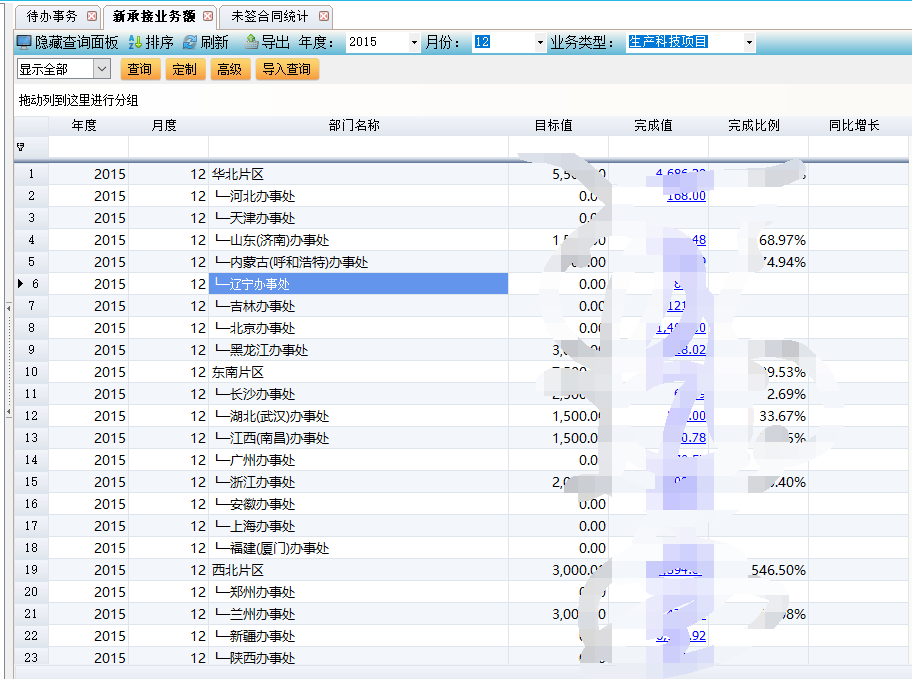912x679 pixels.
Task: Switch to the 未签合同统计 tab
Action: [x=269, y=17]
